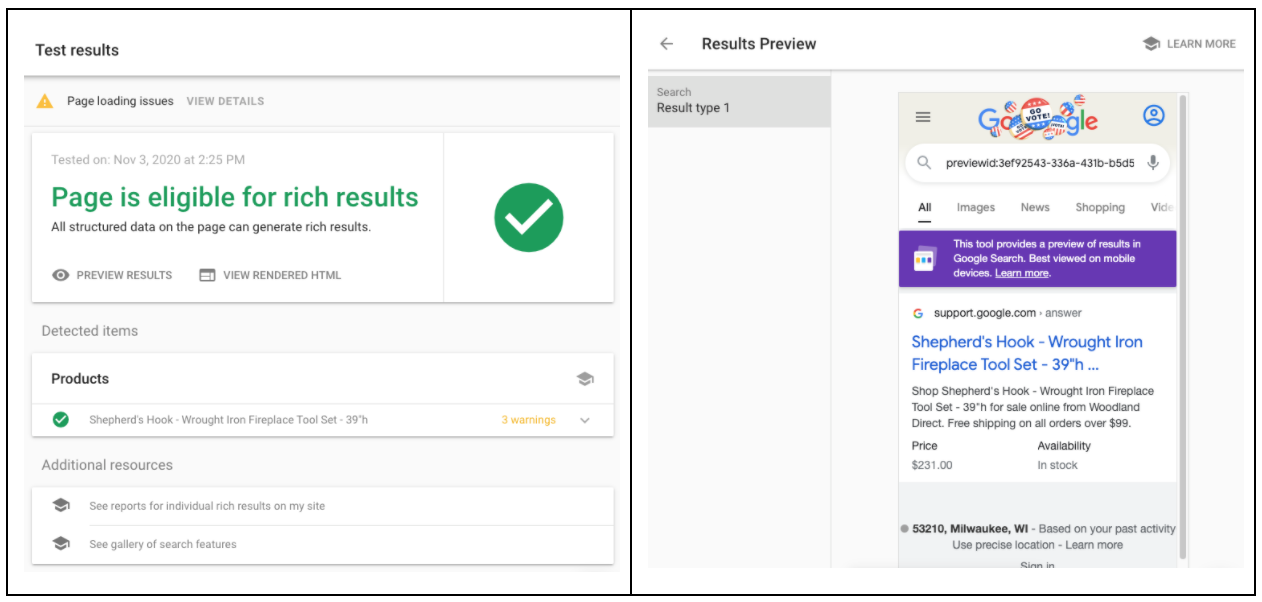This screenshot has height=602, width=1262.
Task: Click the green check beside Shepherd's Hook item
Action: [61, 420]
